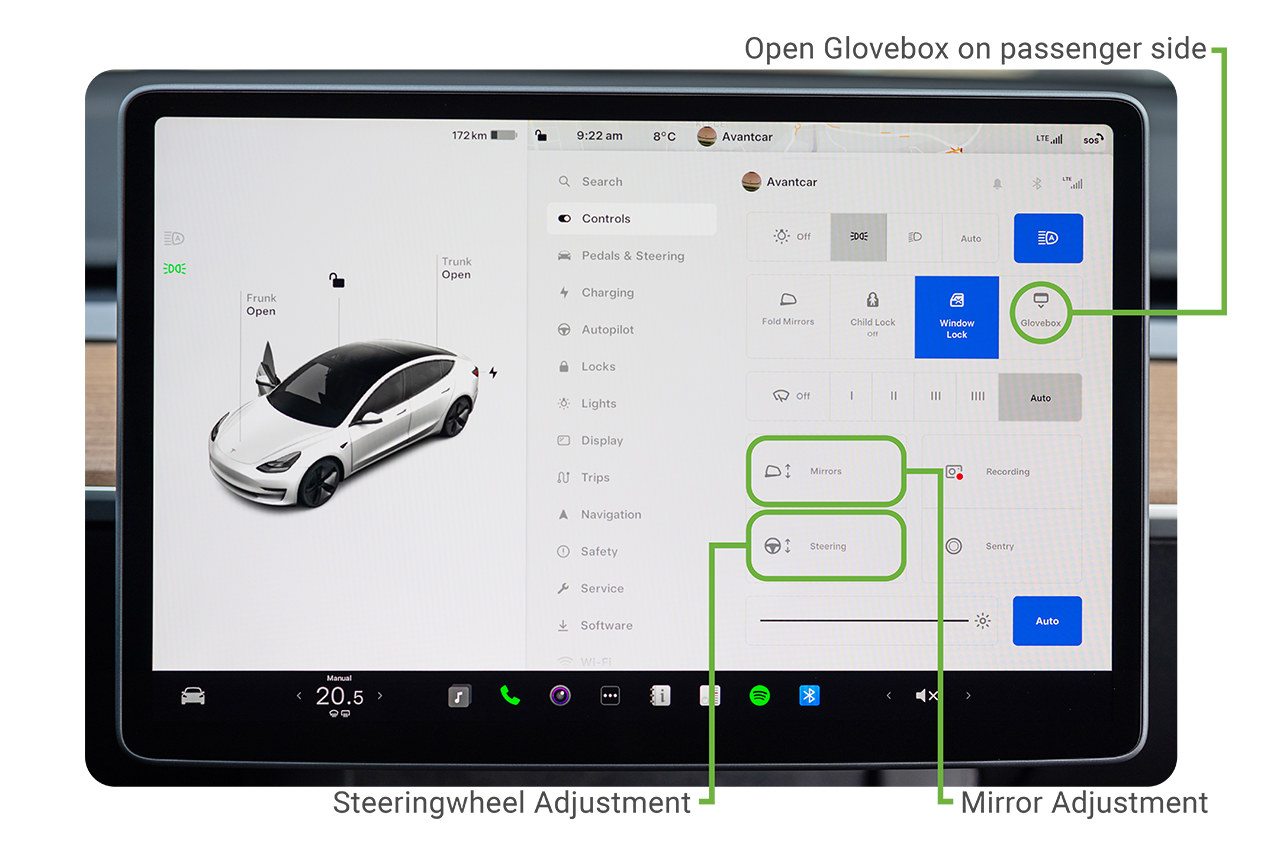Open the Software menu
Viewport: 1280px width, 853px height.
pyautogui.click(x=632, y=626)
